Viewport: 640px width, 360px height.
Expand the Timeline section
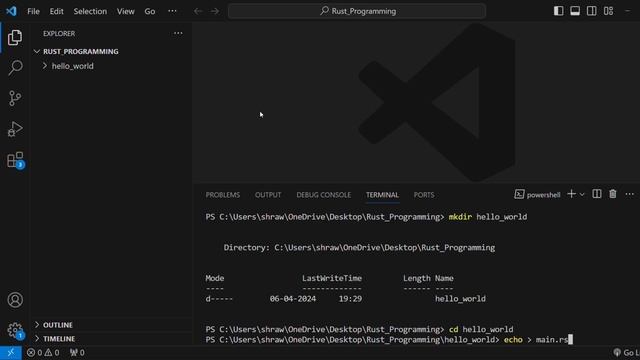59,339
